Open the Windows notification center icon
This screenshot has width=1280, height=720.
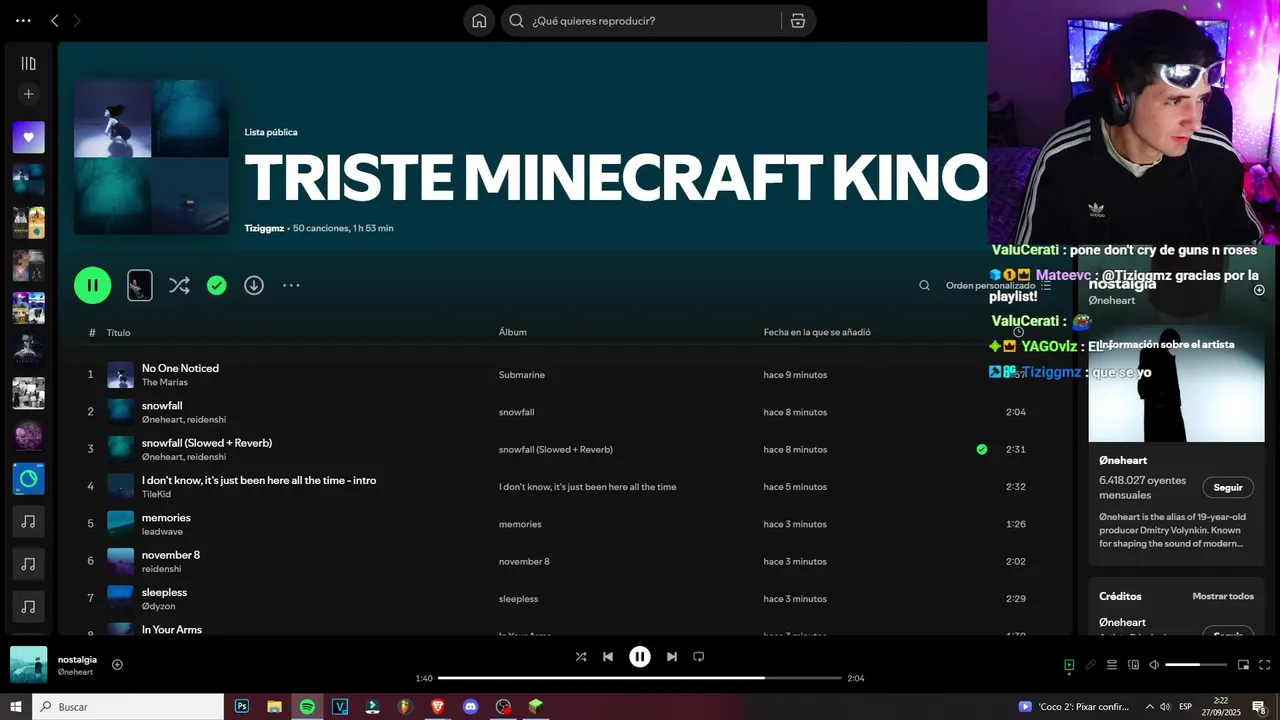[x=1259, y=707]
